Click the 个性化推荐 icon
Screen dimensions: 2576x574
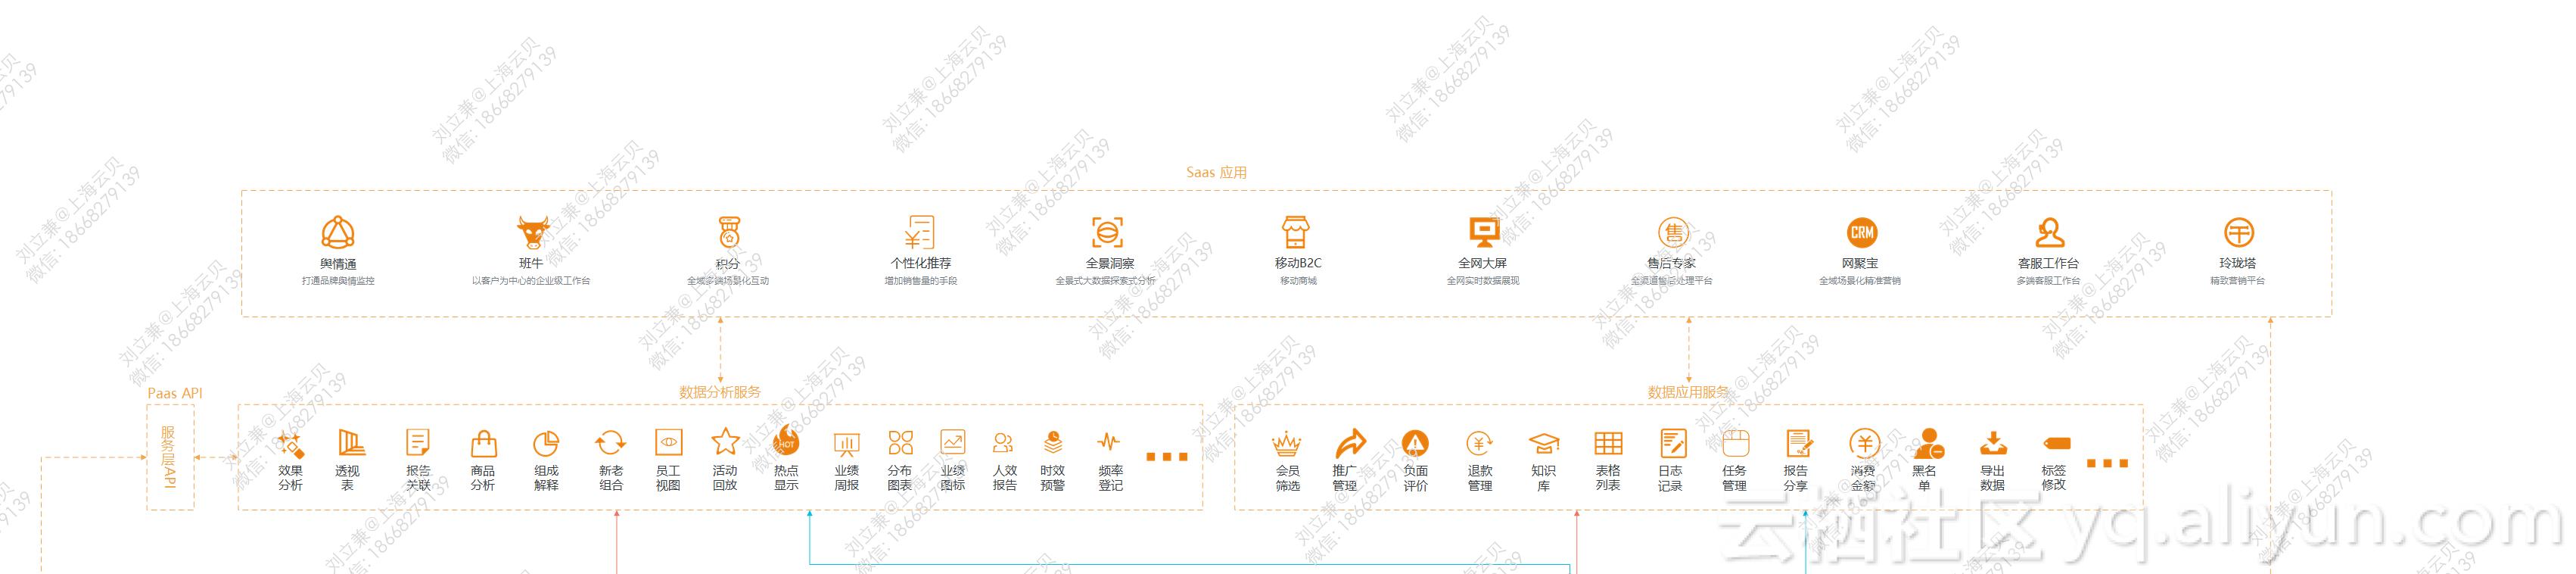click(x=920, y=233)
